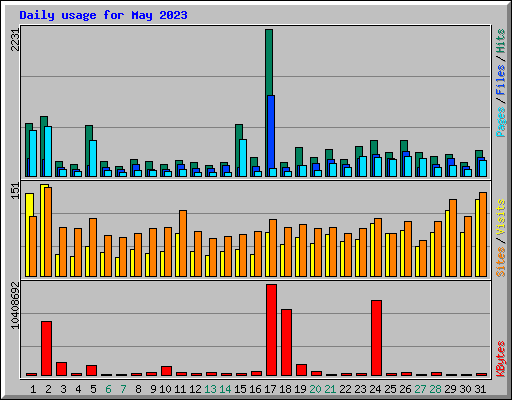This screenshot has height=400, width=512.
Task: Click day label 13 on the x-axis
Action: click(x=210, y=389)
